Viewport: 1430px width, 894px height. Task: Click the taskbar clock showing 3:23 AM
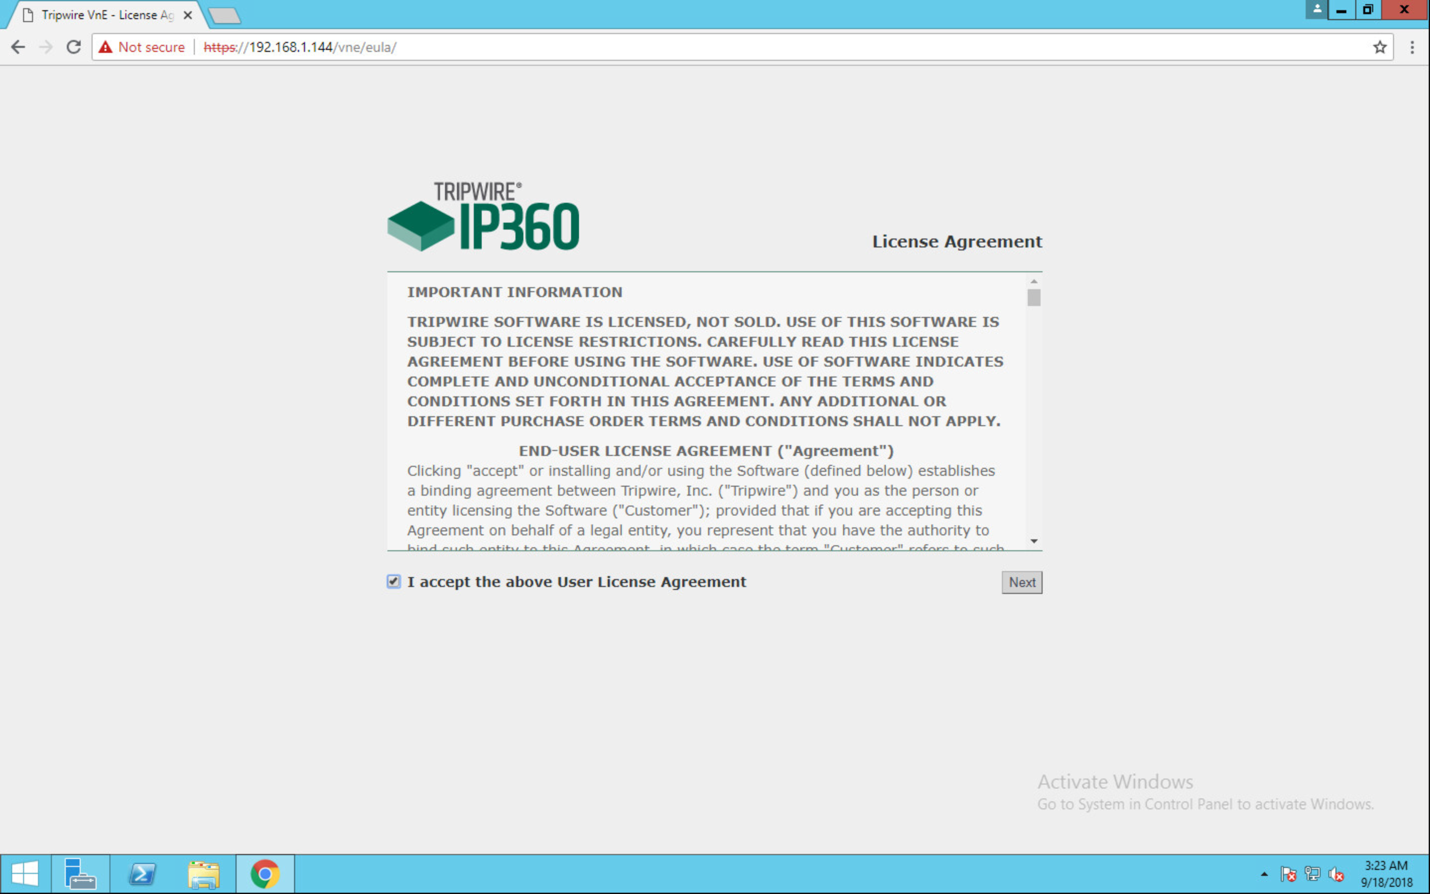tap(1386, 874)
